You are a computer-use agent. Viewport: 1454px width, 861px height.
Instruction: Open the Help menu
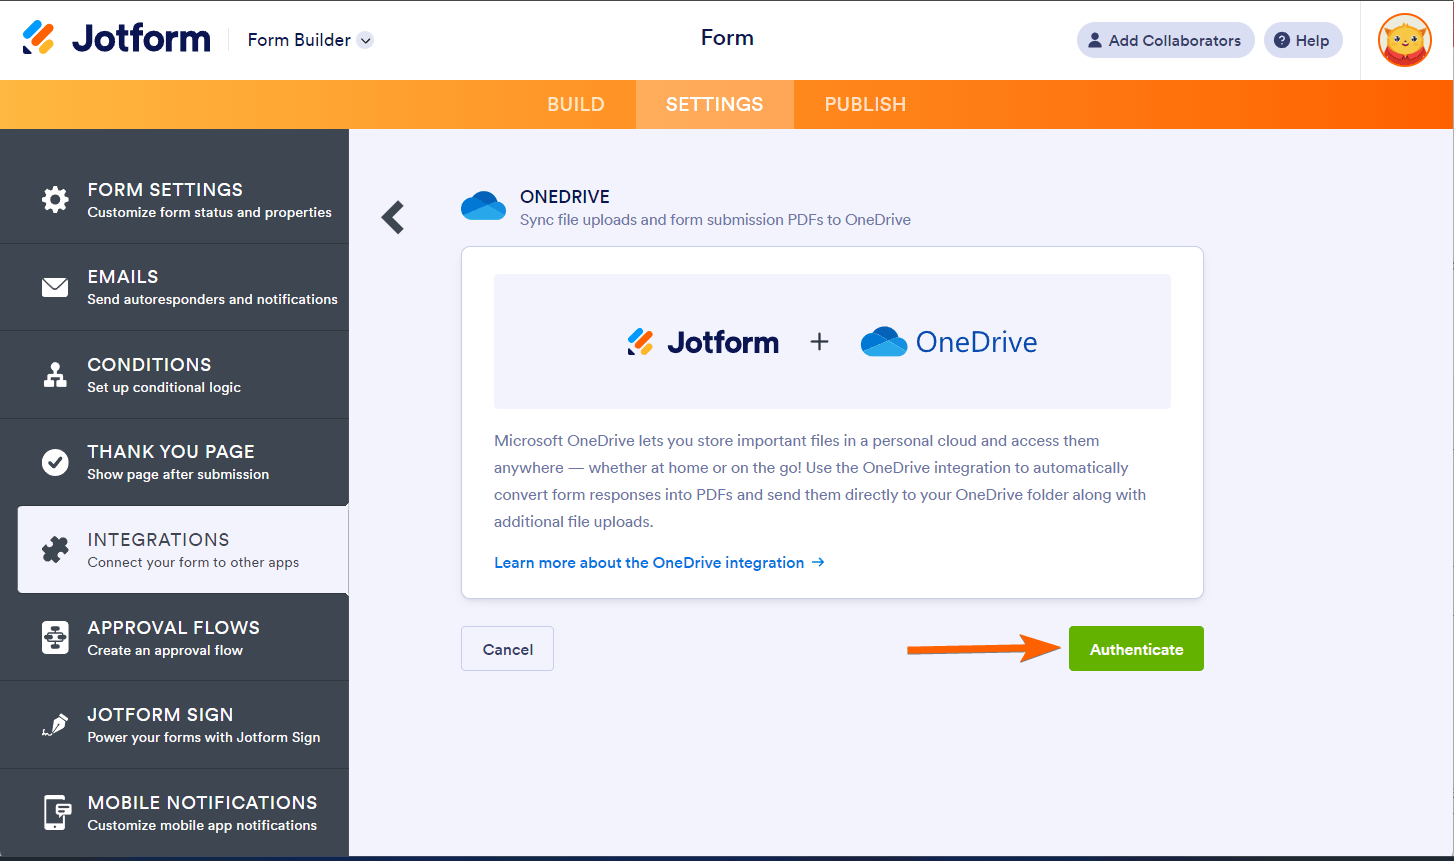(x=1302, y=40)
